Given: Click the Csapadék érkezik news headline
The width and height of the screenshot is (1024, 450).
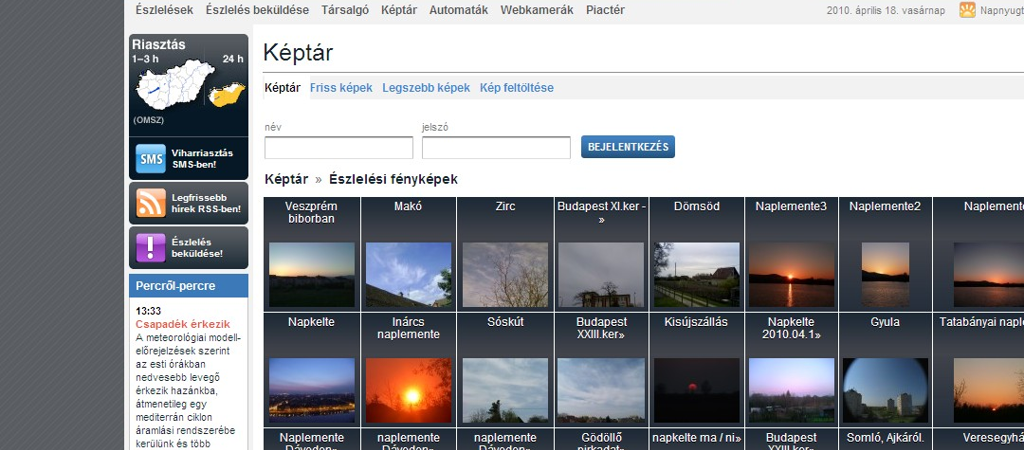Looking at the screenshot, I should coord(183,324).
